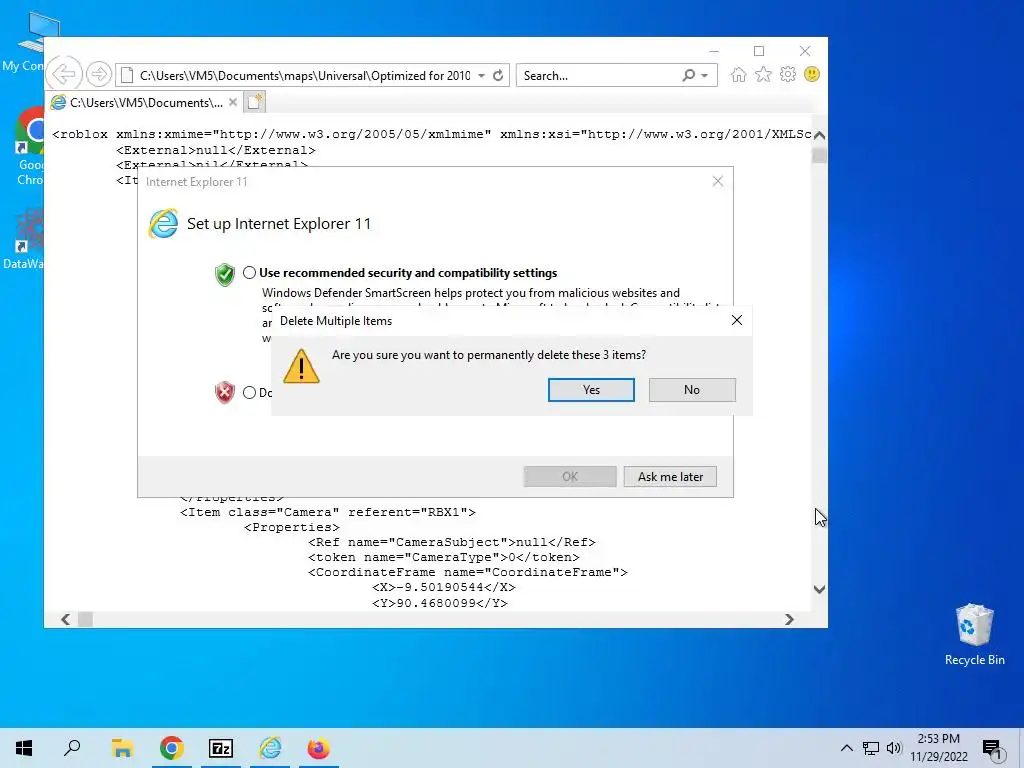Open the network tray icon
The width and height of the screenshot is (1024, 768).
coord(871,748)
